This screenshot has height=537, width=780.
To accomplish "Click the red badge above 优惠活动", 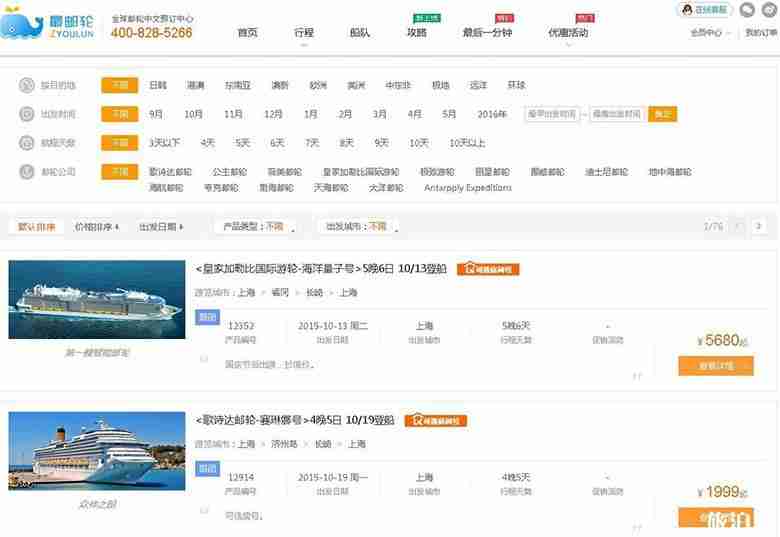I will [585, 18].
